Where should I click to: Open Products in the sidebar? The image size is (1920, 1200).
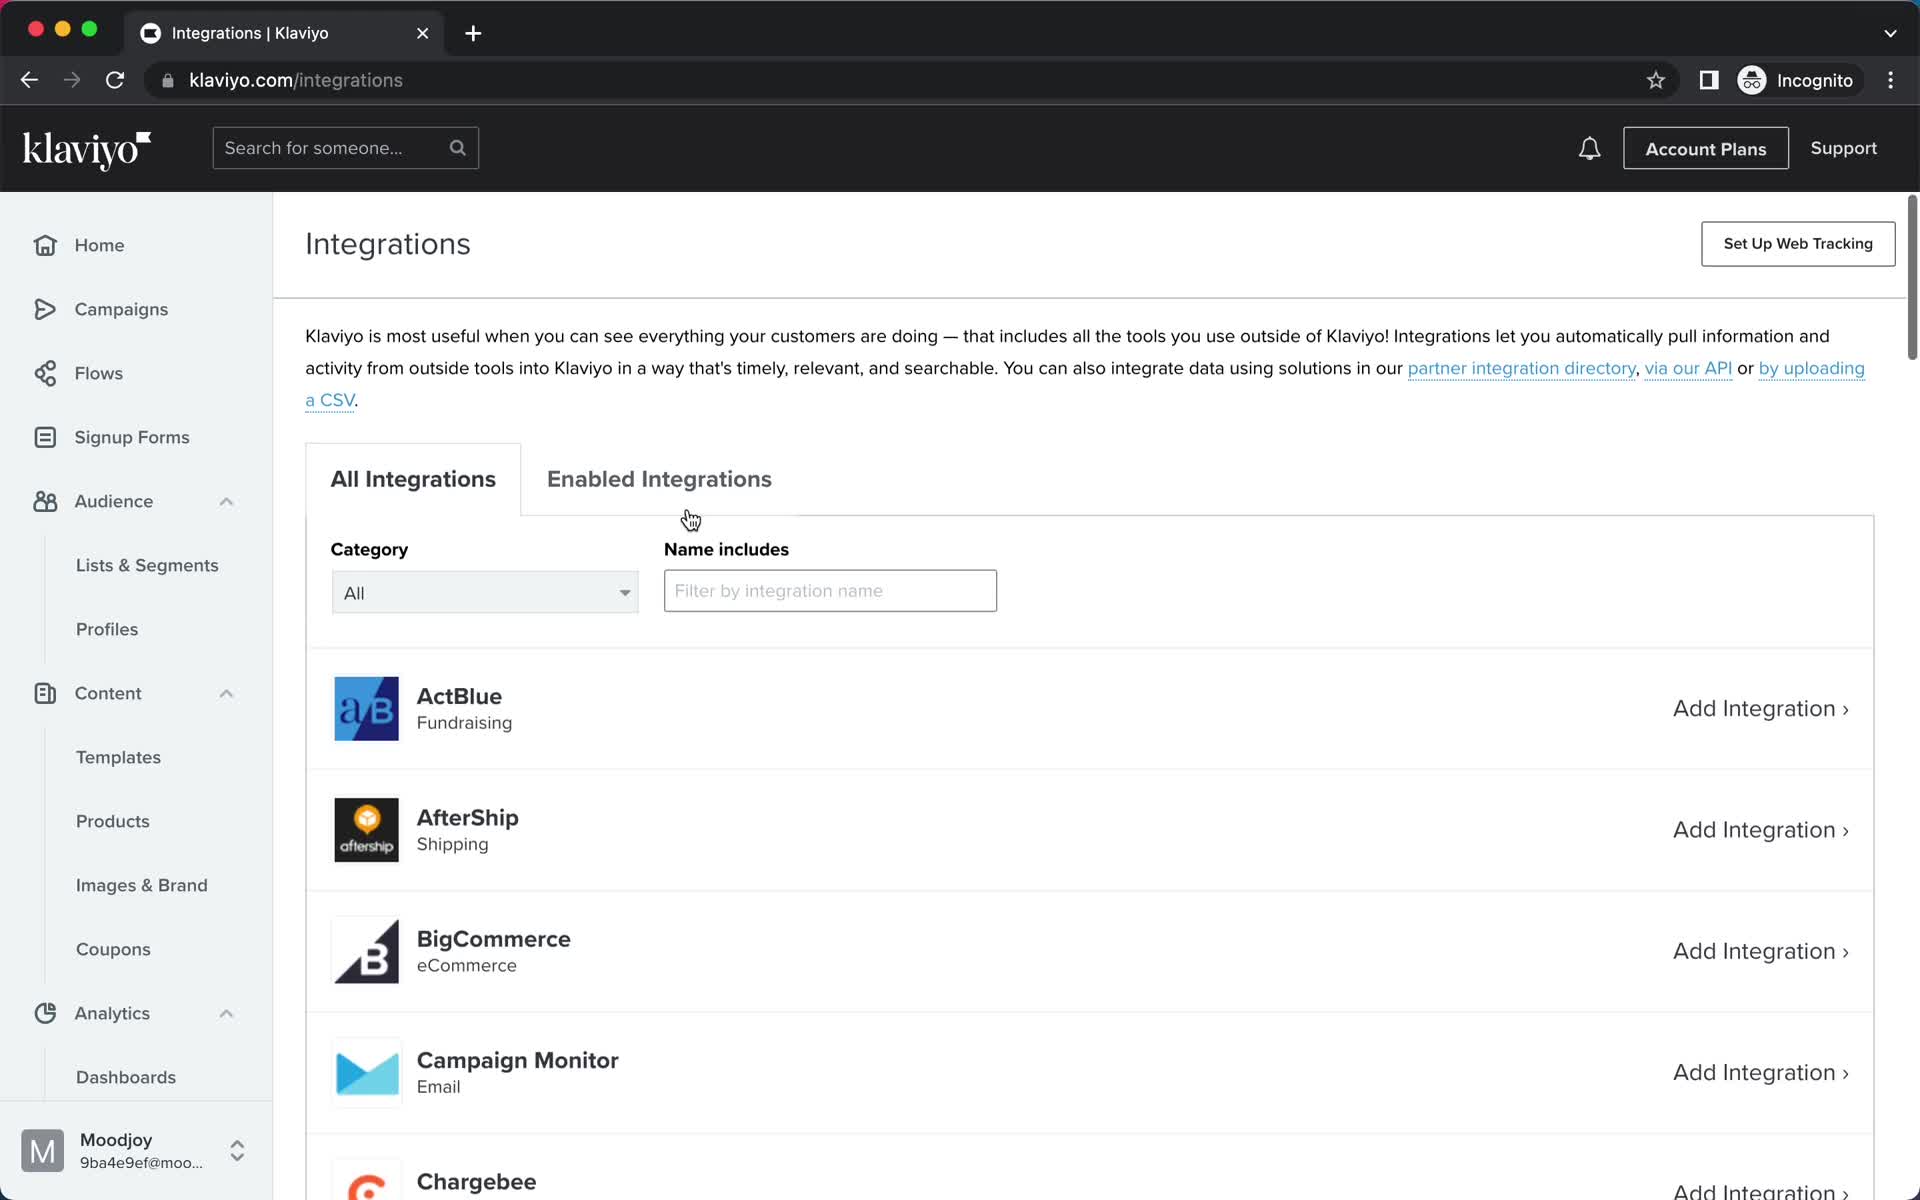113,821
